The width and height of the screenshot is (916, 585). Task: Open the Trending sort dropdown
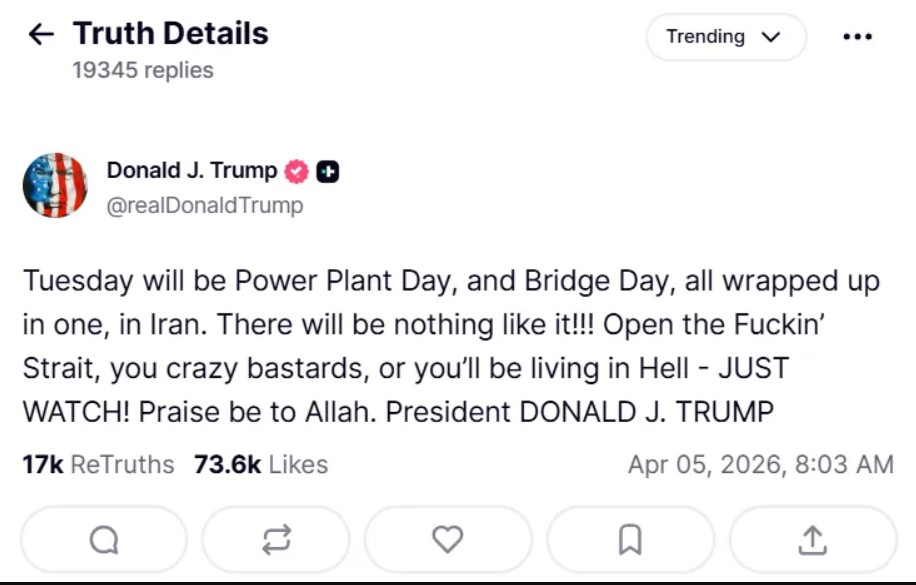(x=725, y=36)
